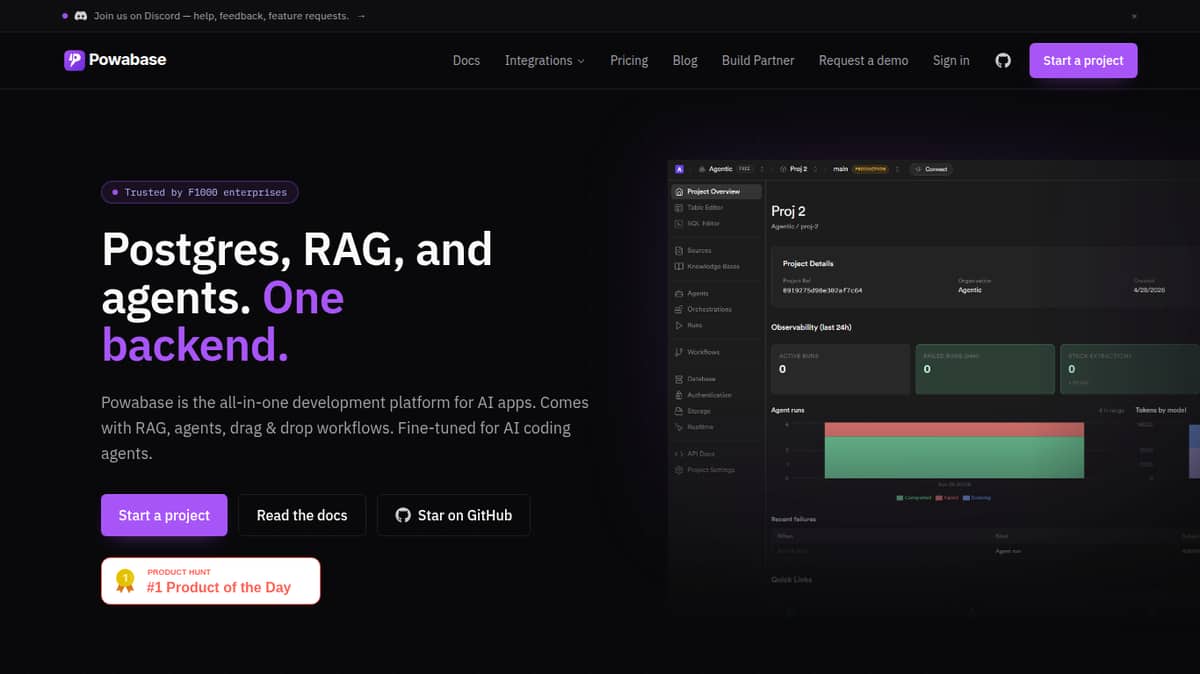Click the Sources icon in dashboard sidebar
1200x674 pixels.
point(679,250)
